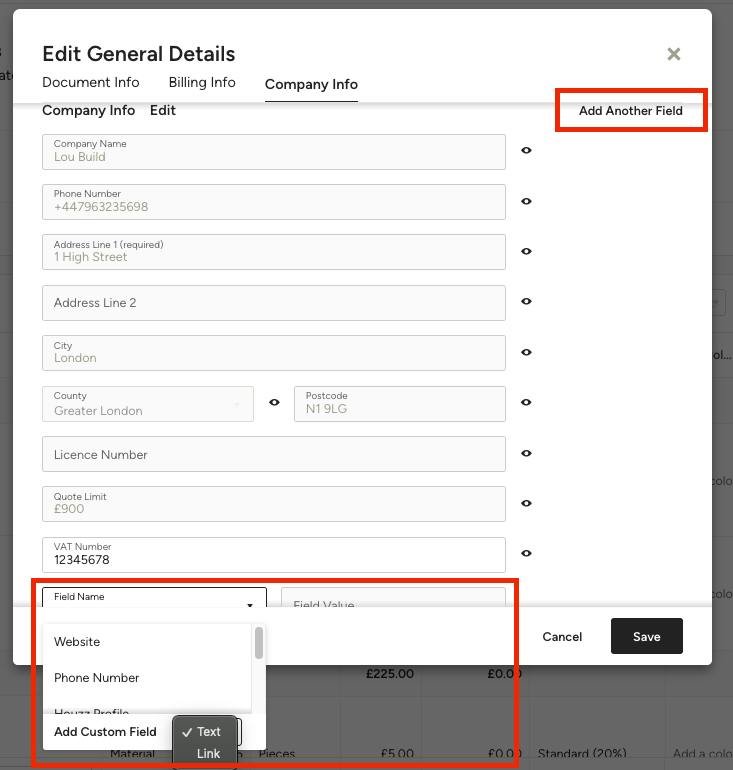733x770 pixels.
Task: Toggle visibility of Phone Number field
Action: pyautogui.click(x=526, y=201)
